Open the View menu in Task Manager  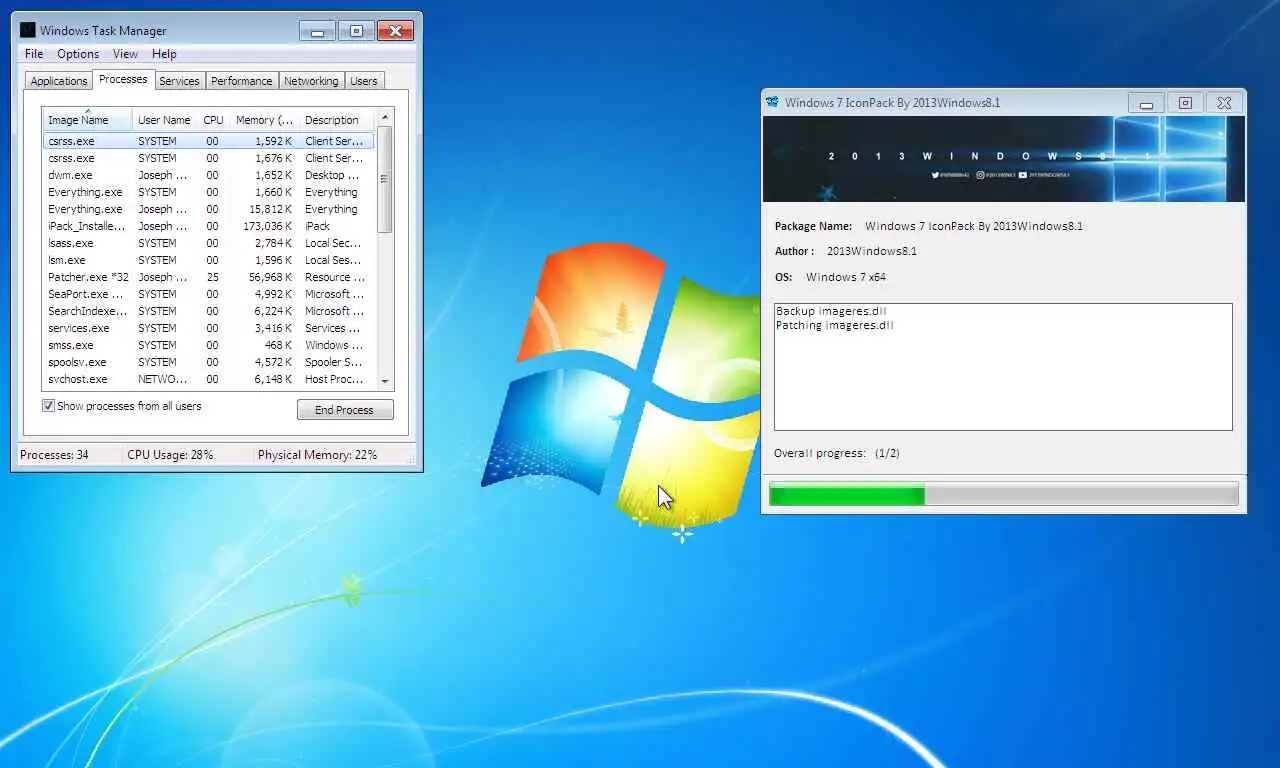pyautogui.click(x=125, y=54)
